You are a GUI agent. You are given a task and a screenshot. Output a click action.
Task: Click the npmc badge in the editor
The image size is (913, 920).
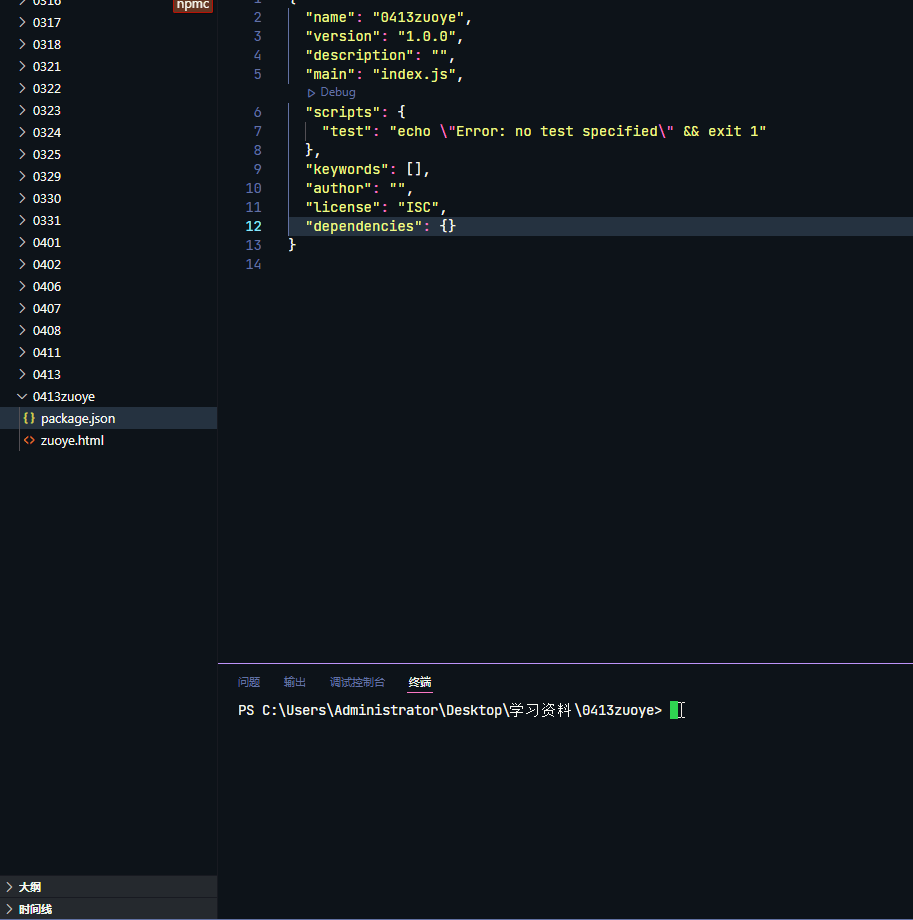(x=192, y=6)
